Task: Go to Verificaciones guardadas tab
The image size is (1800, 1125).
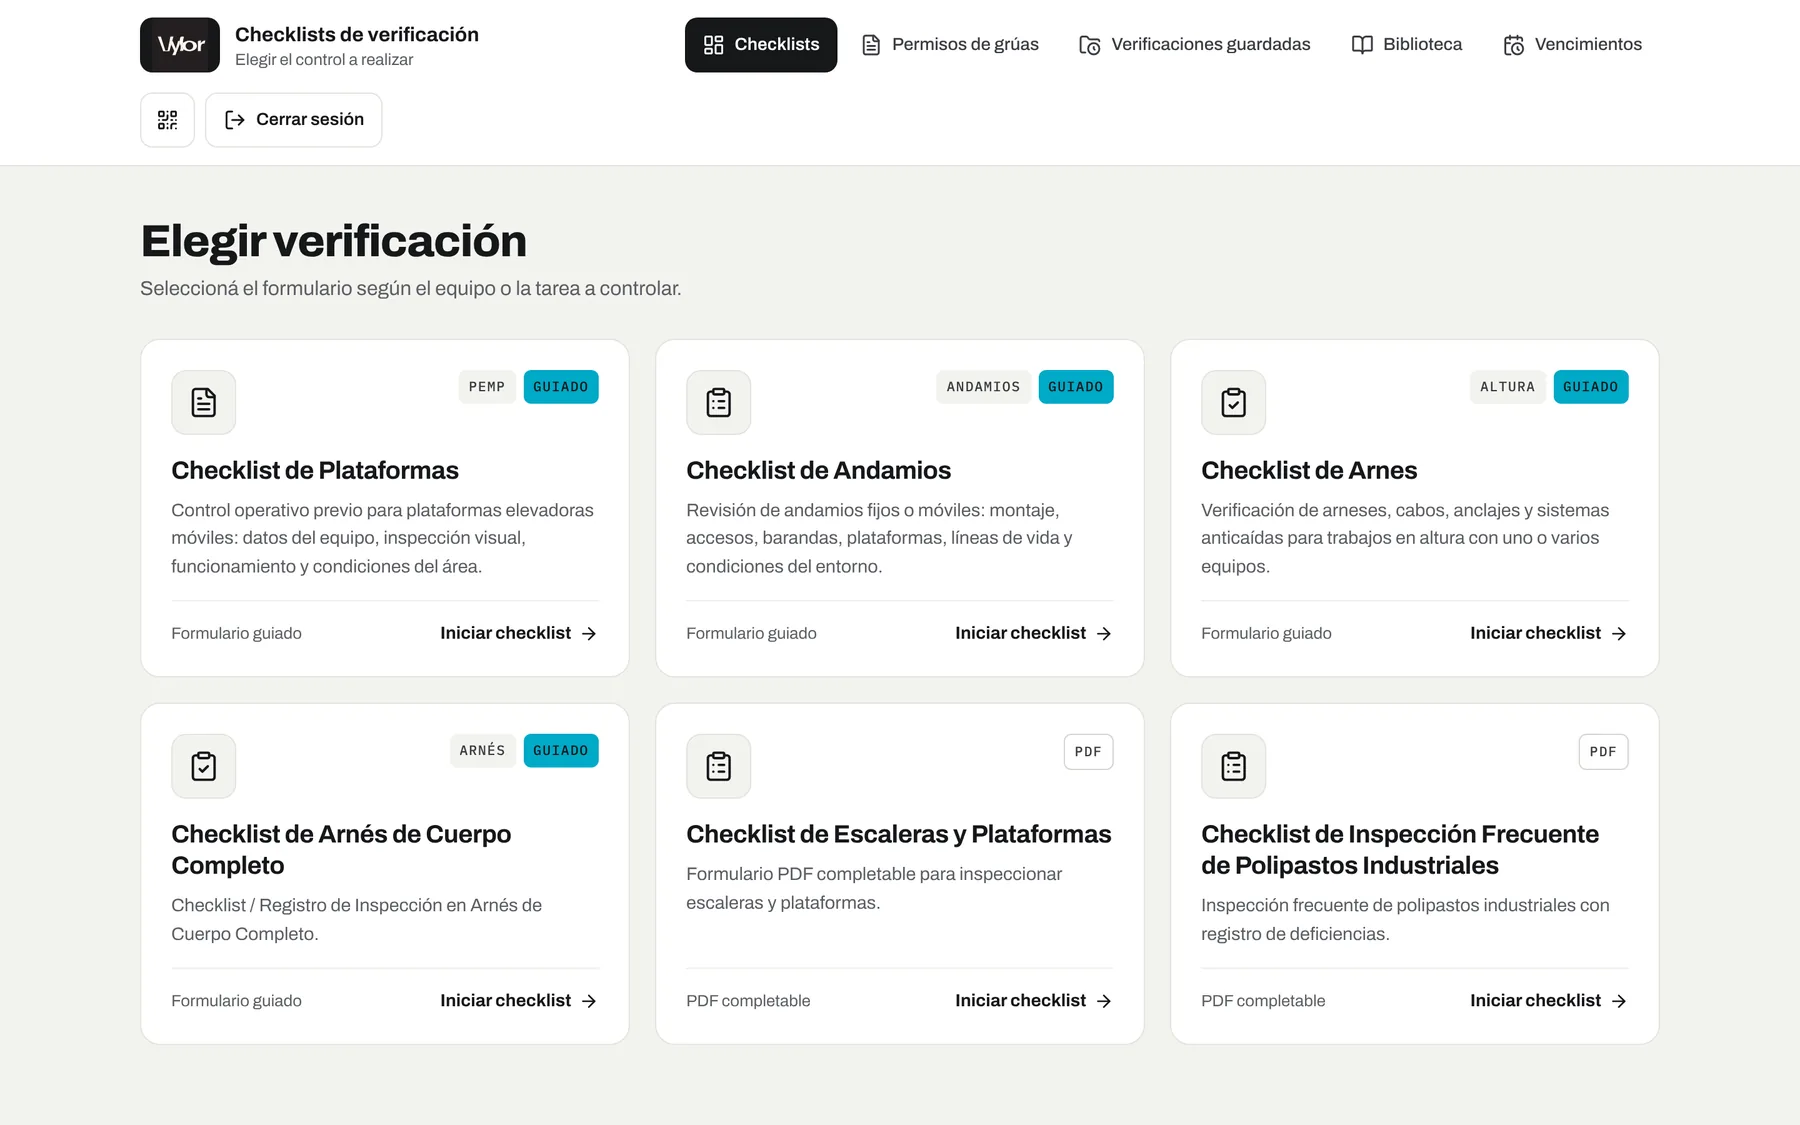Action: [x=1195, y=45]
